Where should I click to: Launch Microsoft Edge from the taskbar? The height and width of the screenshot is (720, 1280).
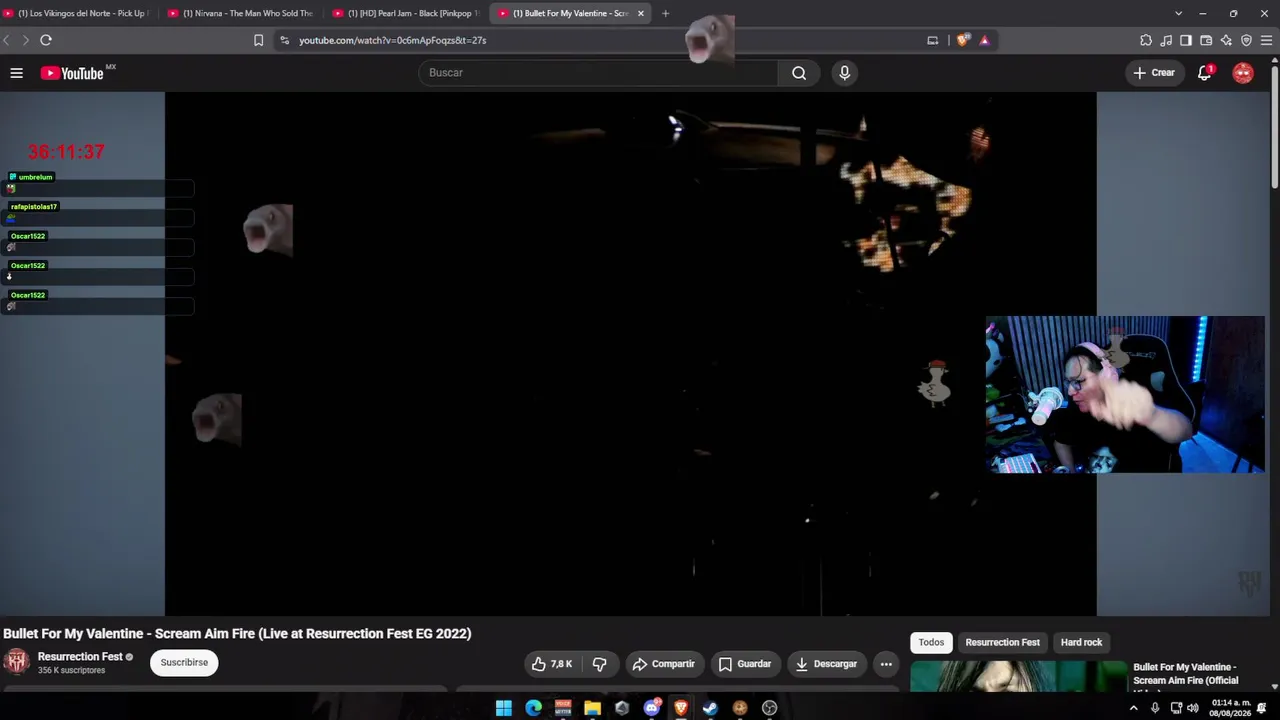click(534, 708)
